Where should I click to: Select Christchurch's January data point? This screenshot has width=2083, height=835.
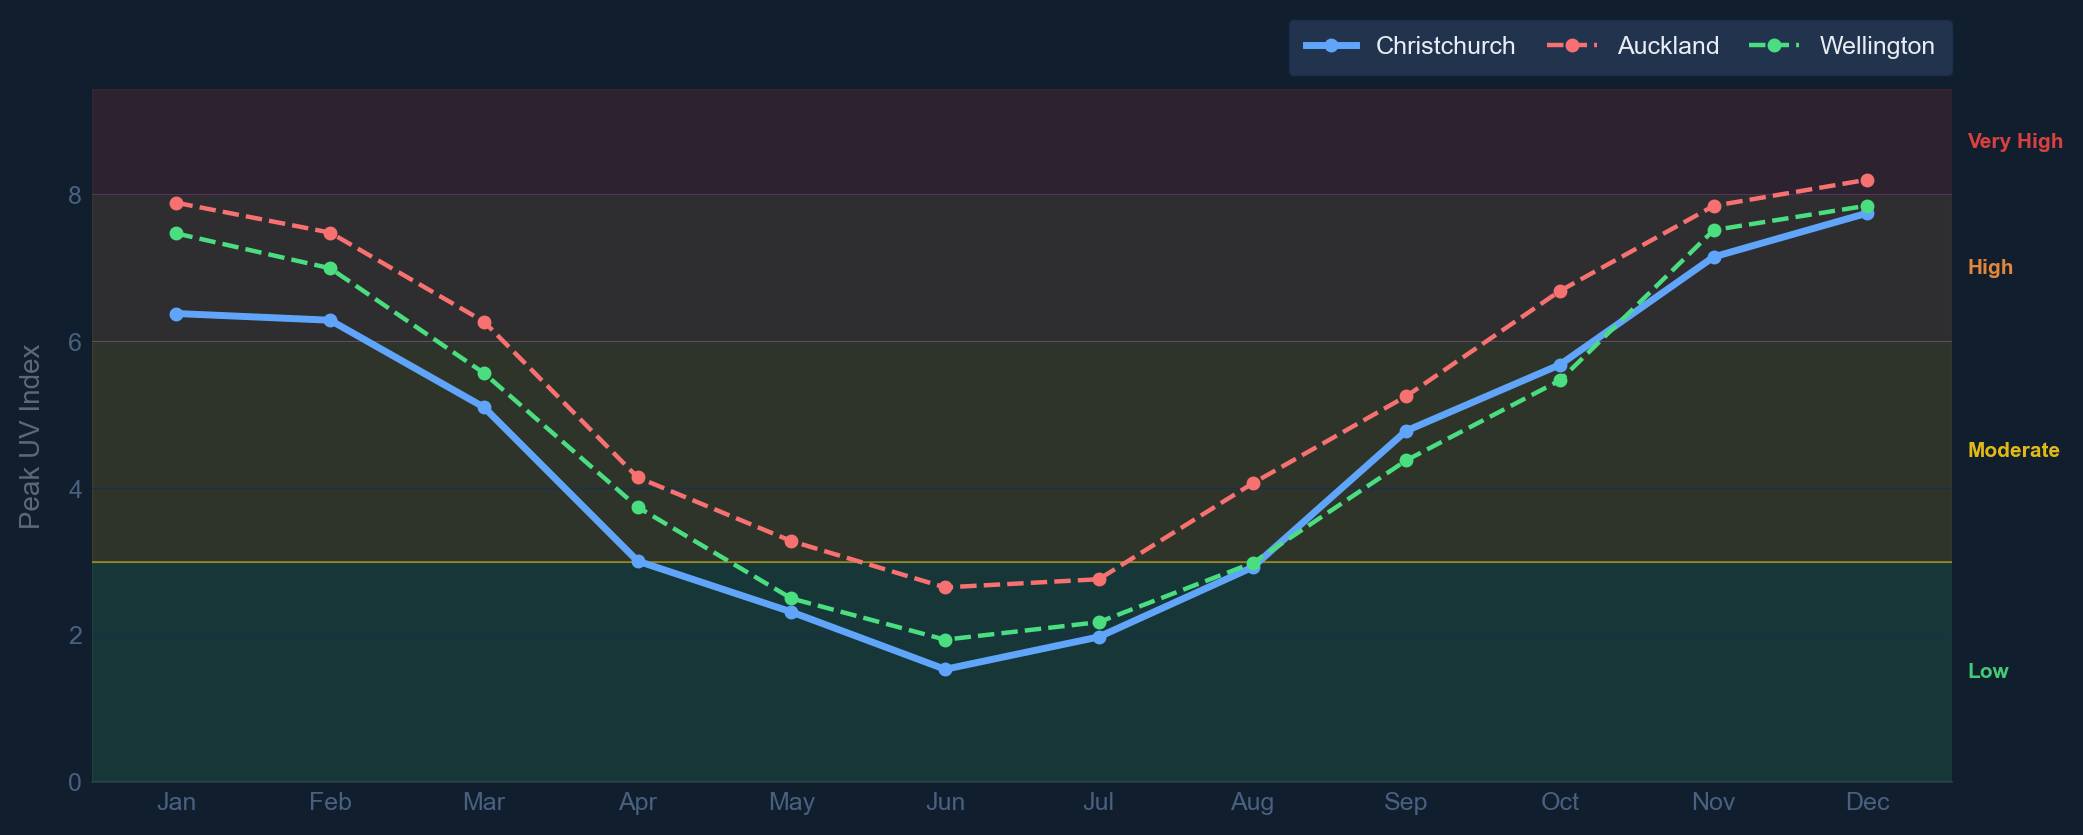[x=177, y=314]
